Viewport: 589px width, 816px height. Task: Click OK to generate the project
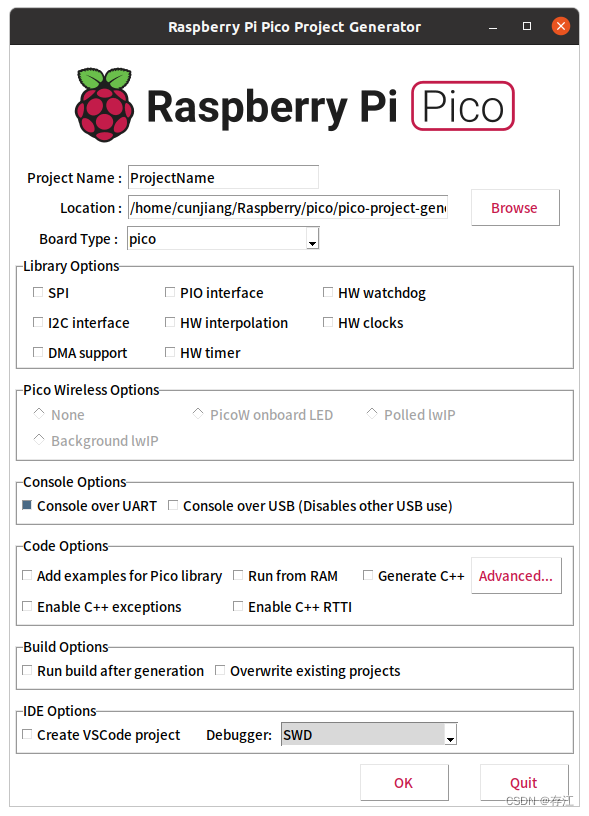tap(404, 782)
